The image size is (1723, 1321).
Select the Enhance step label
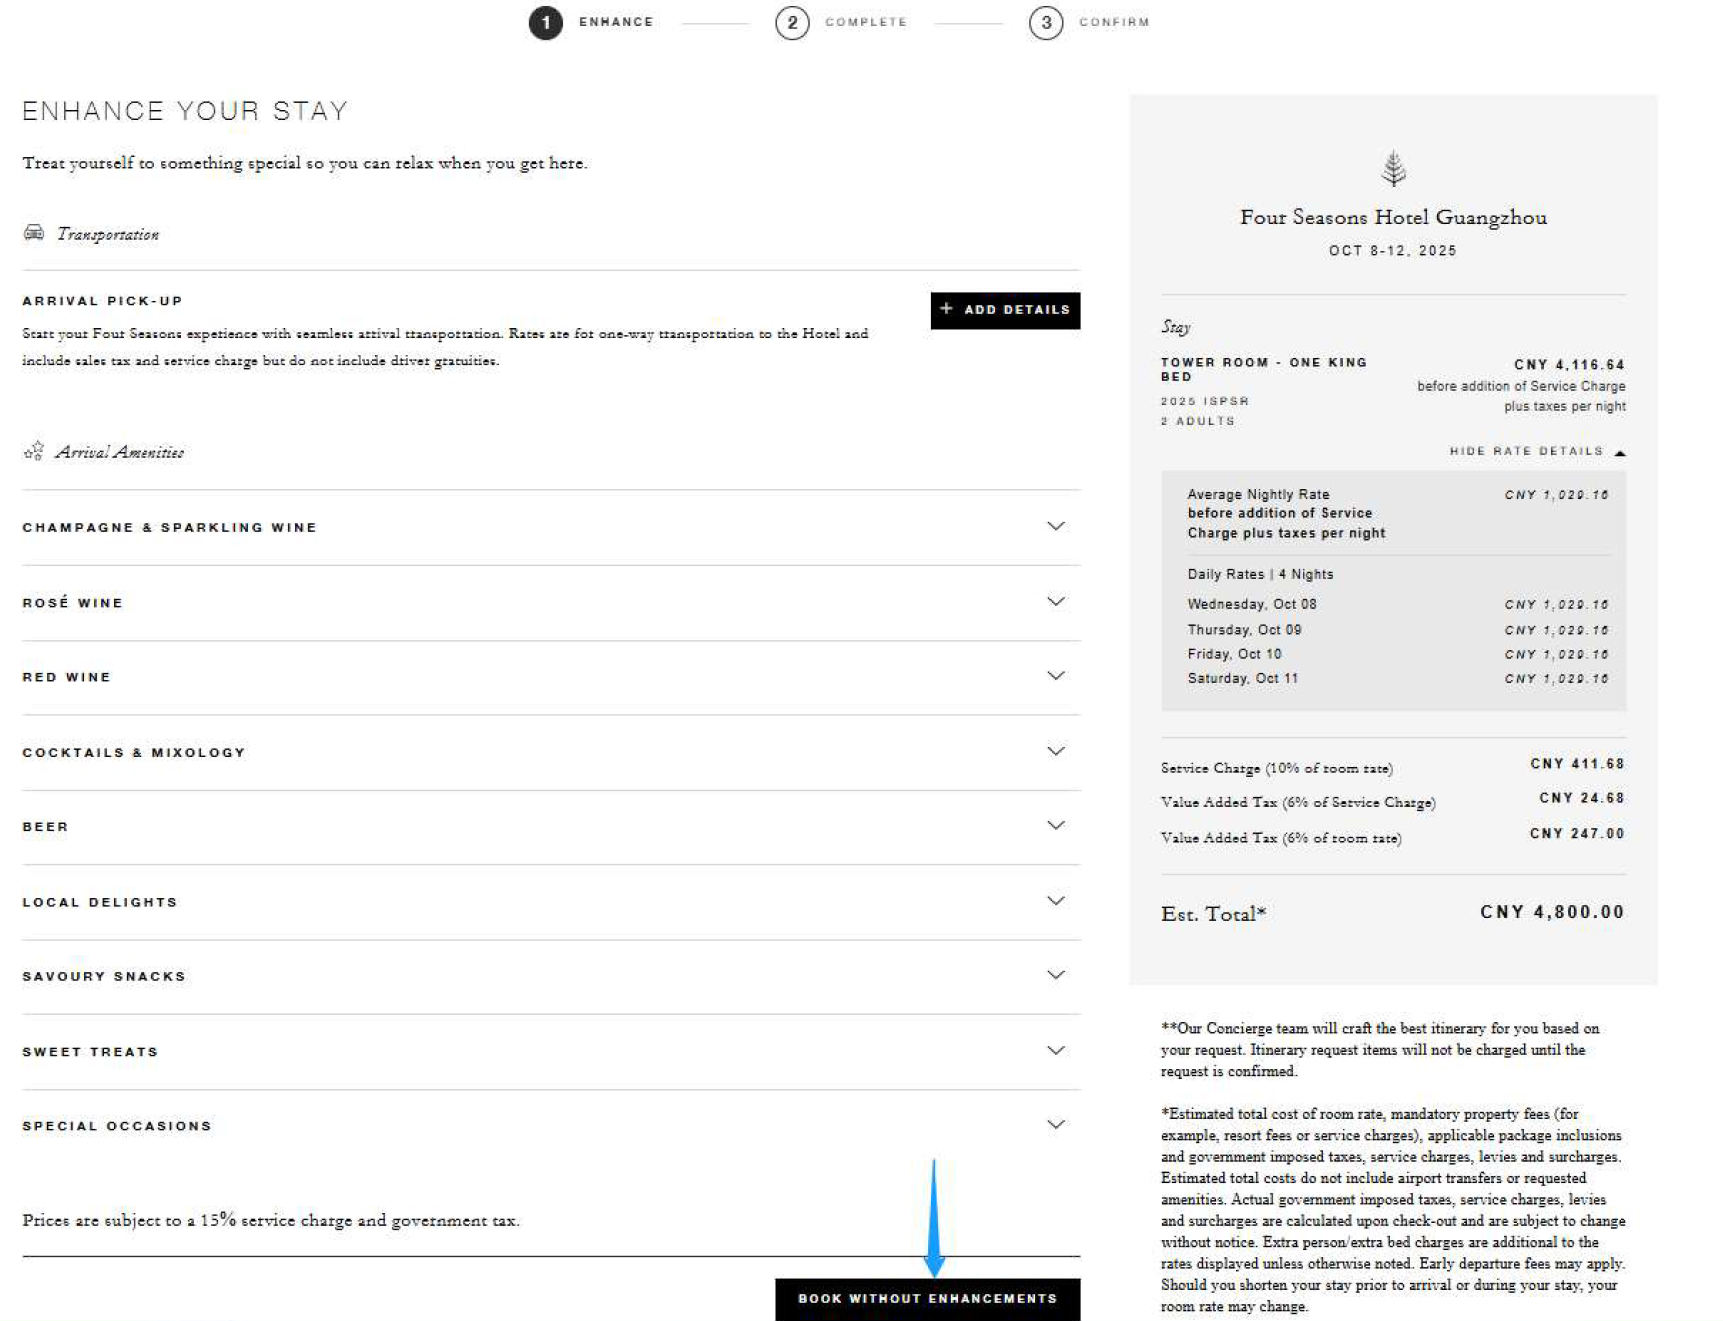[616, 22]
